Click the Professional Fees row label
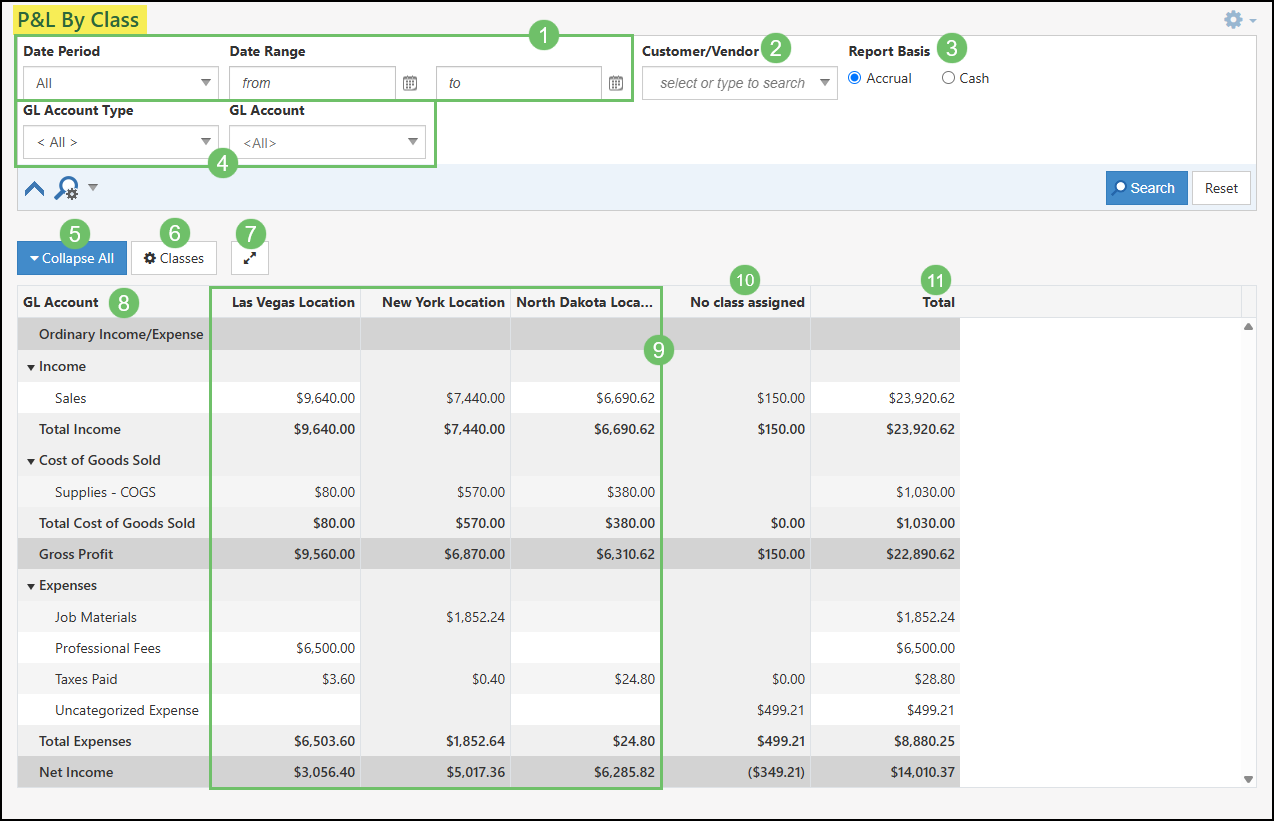The height and width of the screenshot is (821, 1274). (108, 648)
